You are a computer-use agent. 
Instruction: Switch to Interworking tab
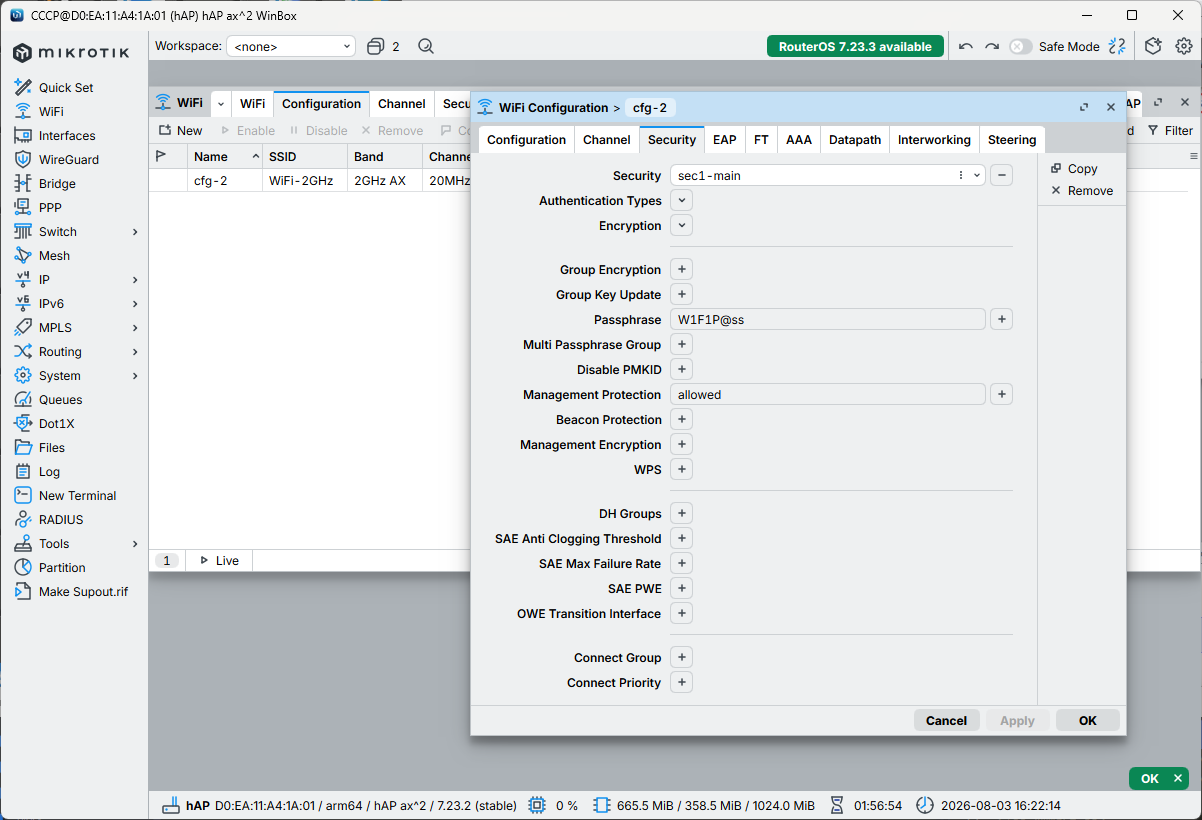(934, 140)
